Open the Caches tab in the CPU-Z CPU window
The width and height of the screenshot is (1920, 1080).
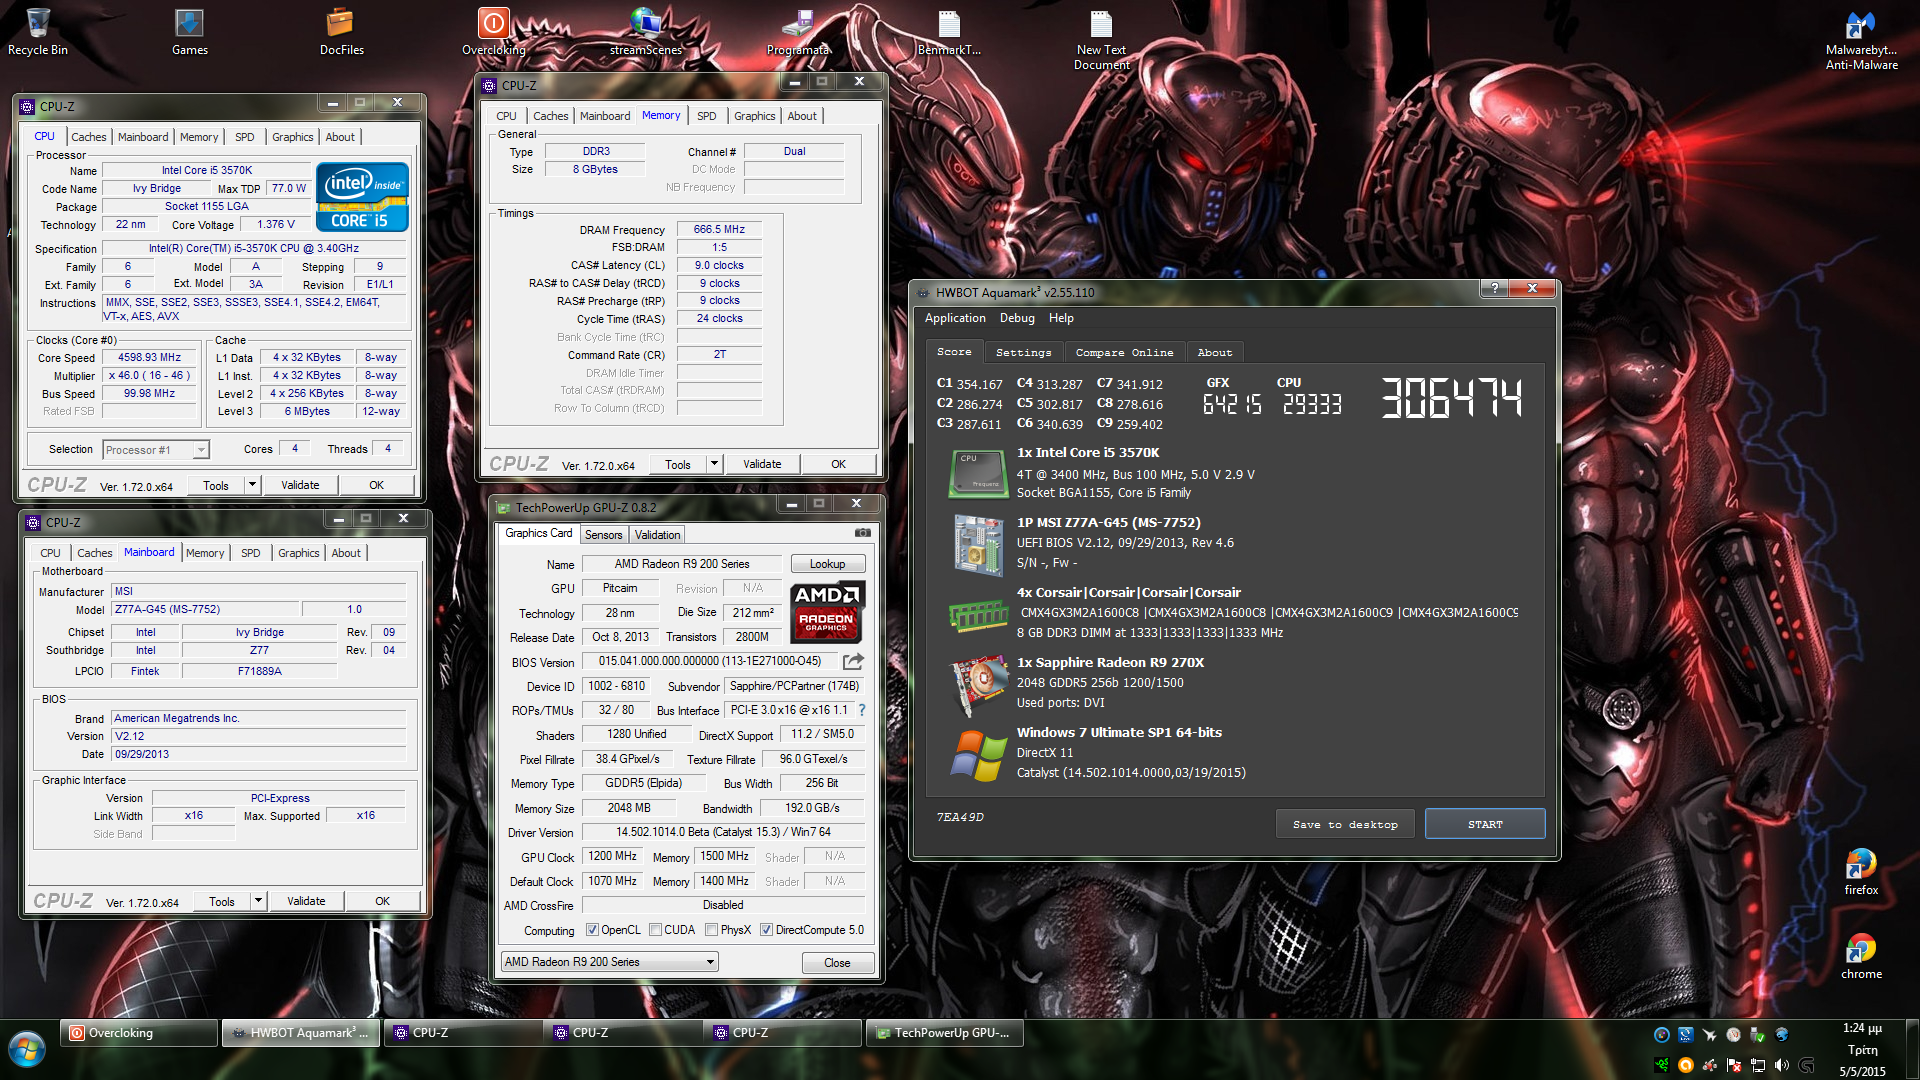(x=88, y=137)
